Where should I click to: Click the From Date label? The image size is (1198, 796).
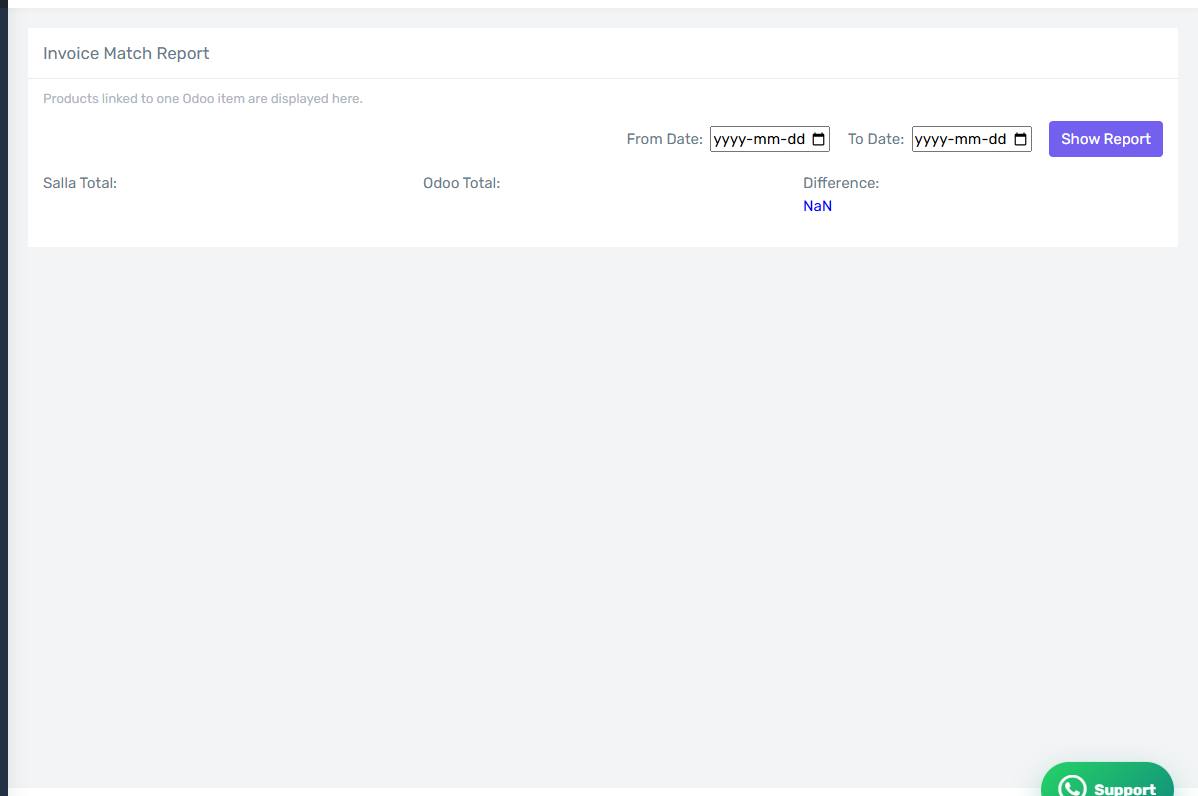tap(664, 139)
